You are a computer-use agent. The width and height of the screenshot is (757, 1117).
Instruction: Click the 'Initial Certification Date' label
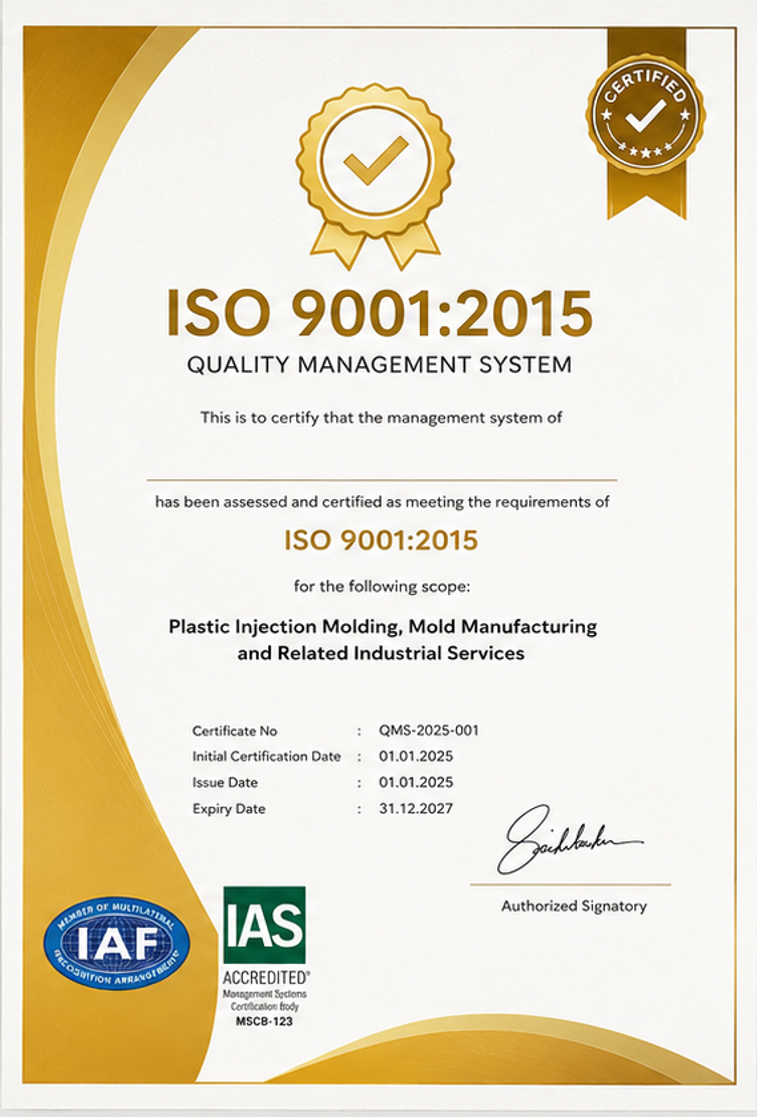click(x=266, y=757)
